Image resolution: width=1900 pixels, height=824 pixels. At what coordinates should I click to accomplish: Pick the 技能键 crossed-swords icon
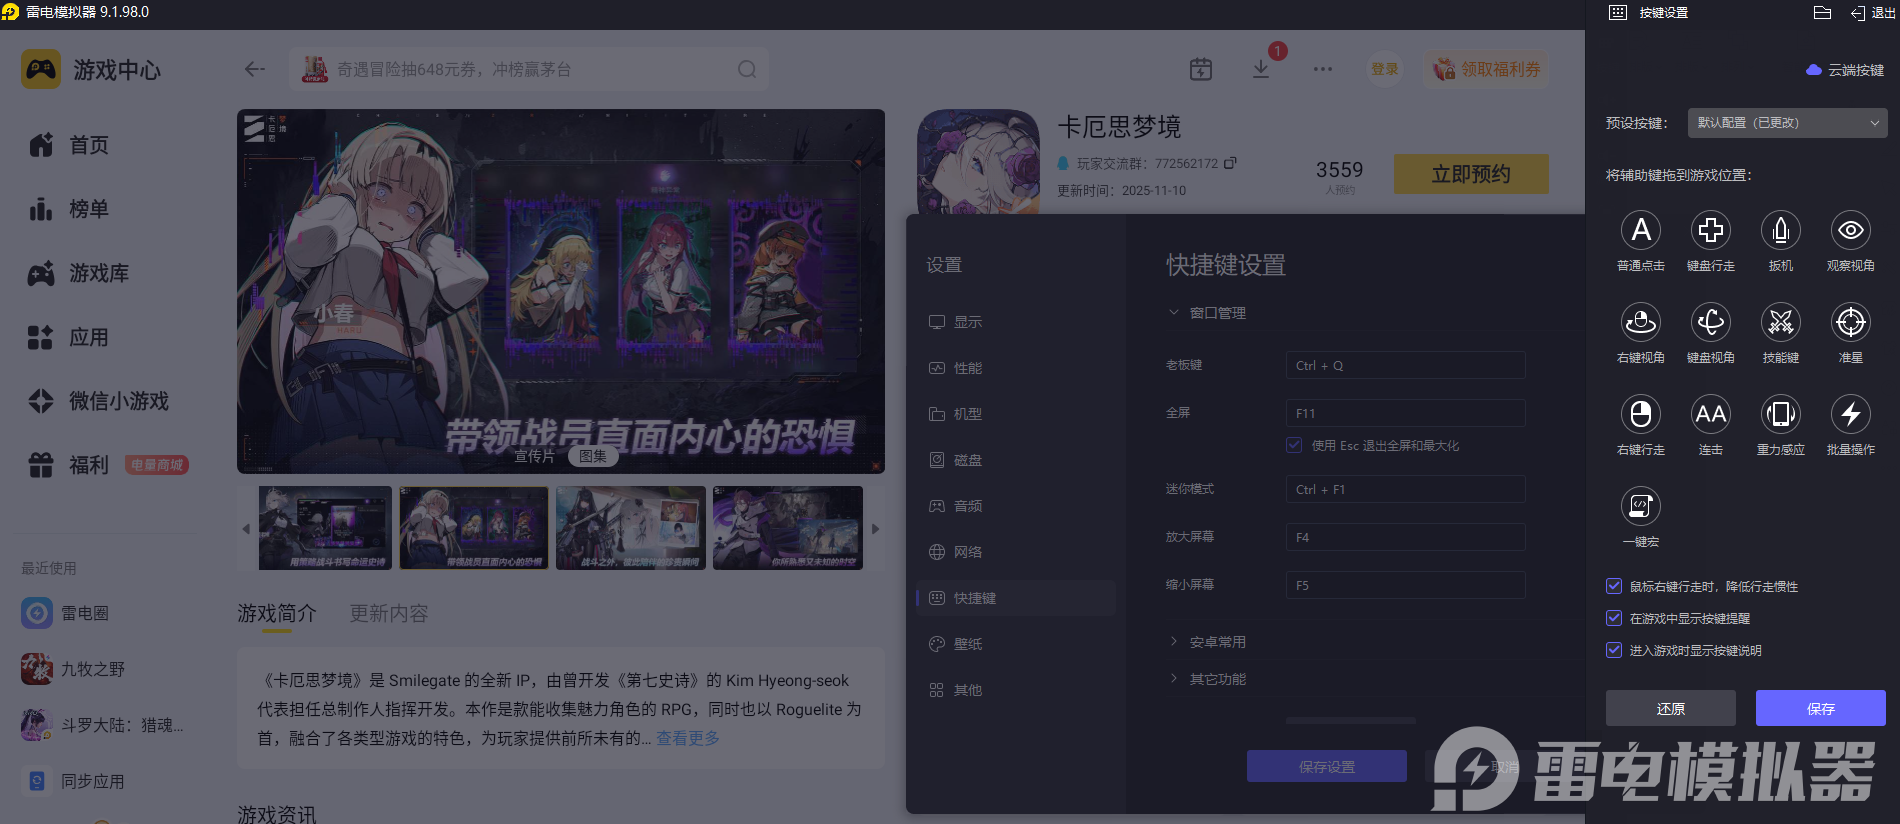click(x=1780, y=322)
